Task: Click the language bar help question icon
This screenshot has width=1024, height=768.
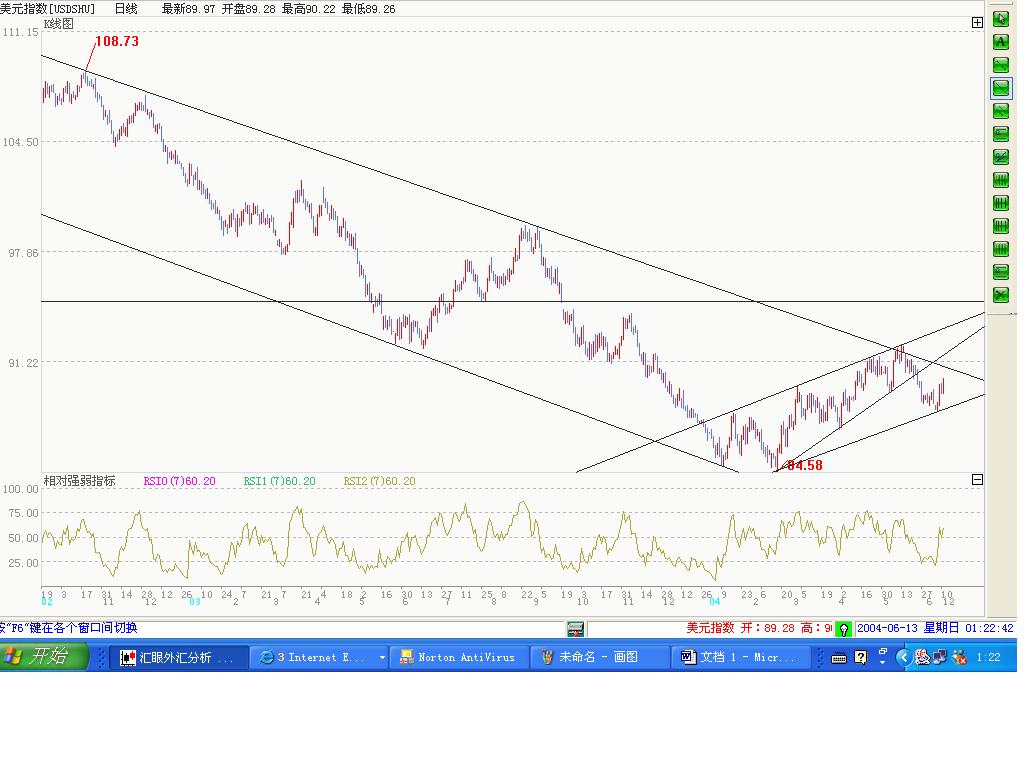Action: pos(861,658)
